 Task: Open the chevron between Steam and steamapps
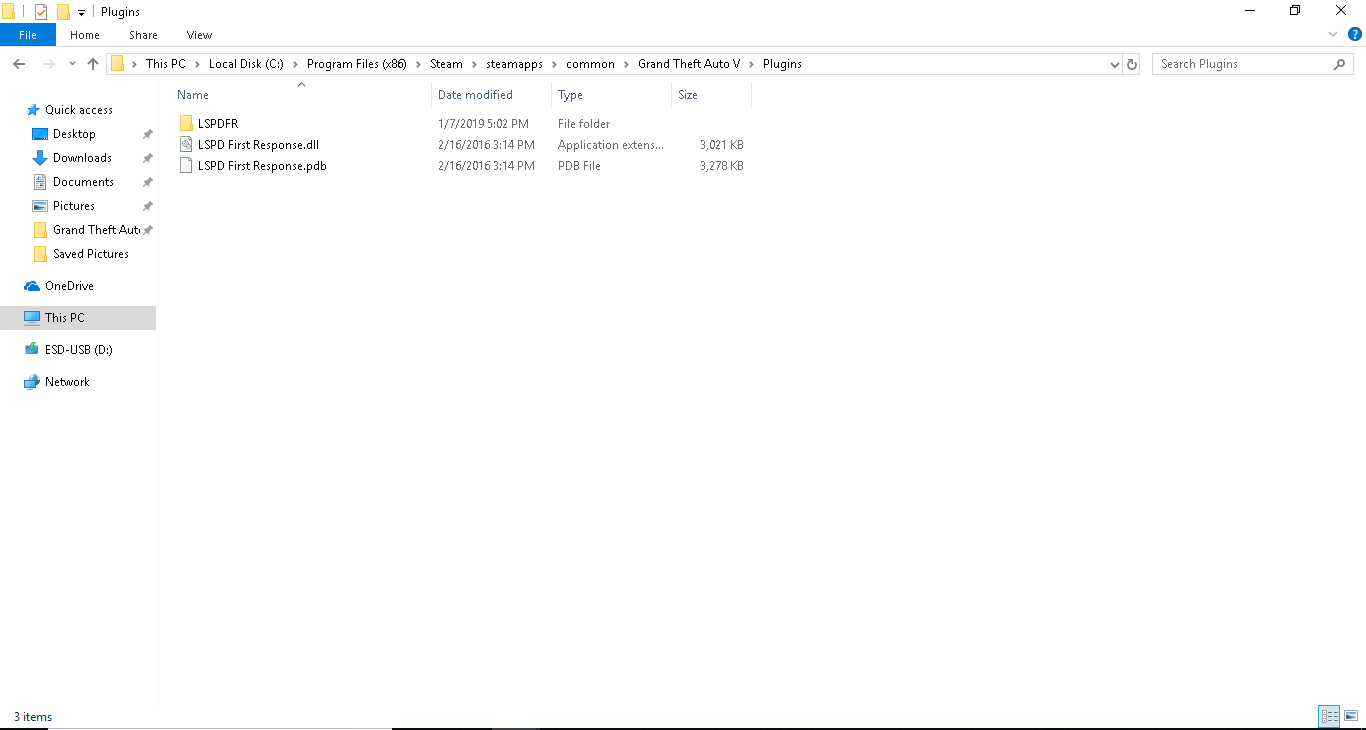click(x=475, y=64)
